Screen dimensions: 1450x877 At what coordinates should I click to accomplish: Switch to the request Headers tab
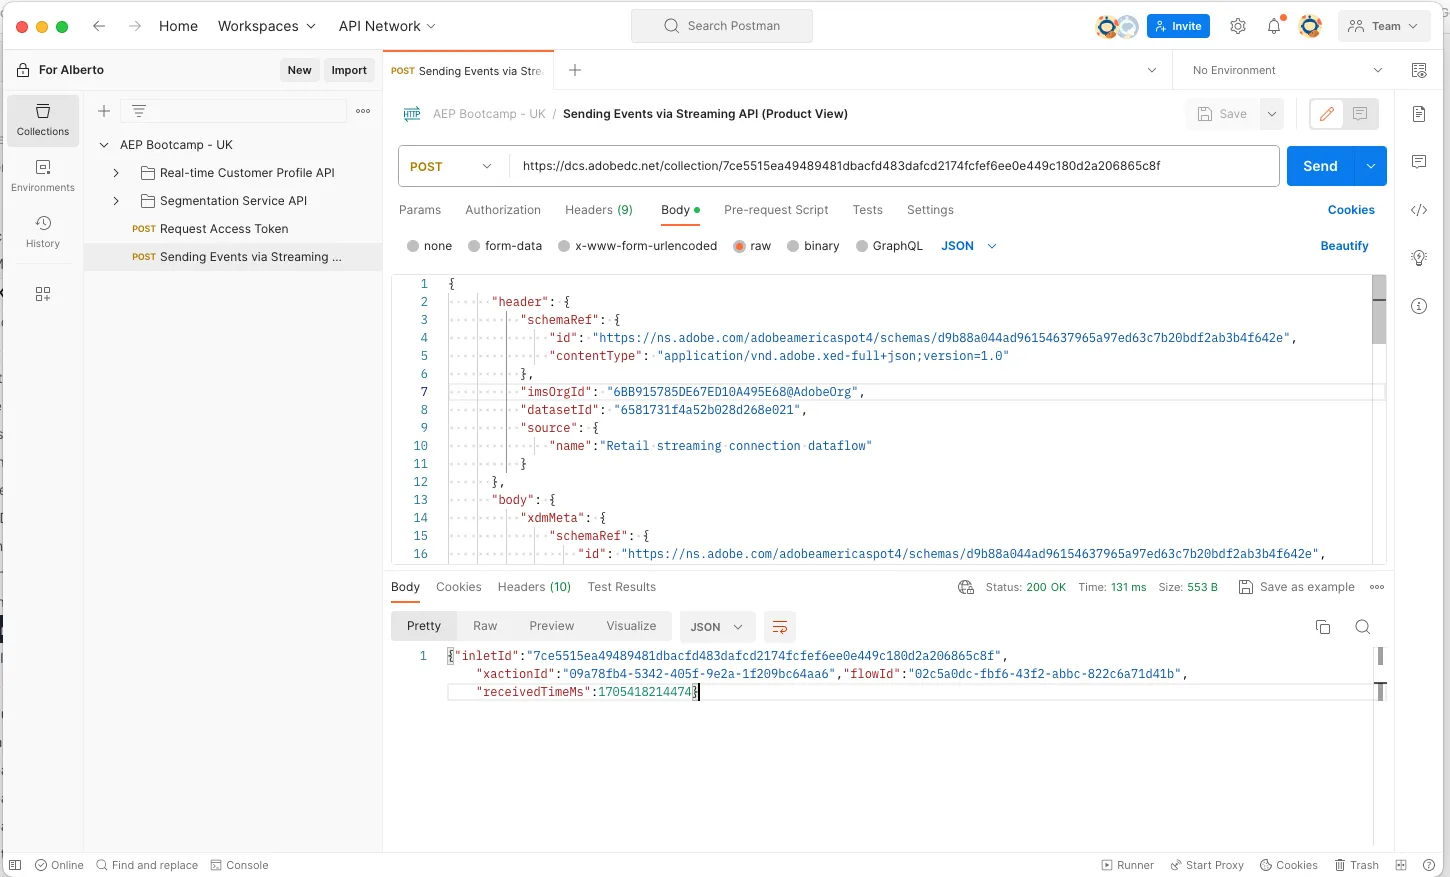coord(598,210)
